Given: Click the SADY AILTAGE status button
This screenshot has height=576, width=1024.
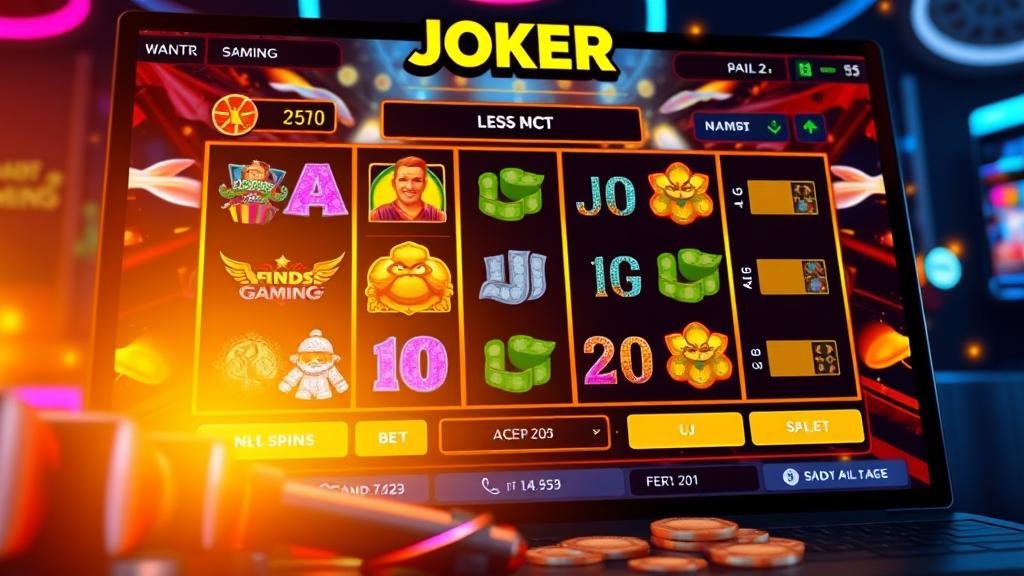Looking at the screenshot, I should pyautogui.click(x=836, y=476).
